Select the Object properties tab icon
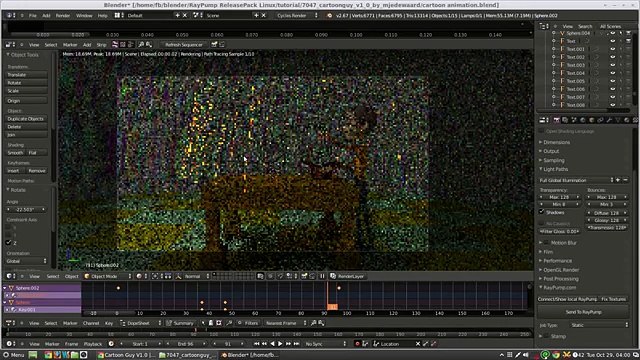Image resolution: width=640 pixels, height=360 pixels. point(591,120)
